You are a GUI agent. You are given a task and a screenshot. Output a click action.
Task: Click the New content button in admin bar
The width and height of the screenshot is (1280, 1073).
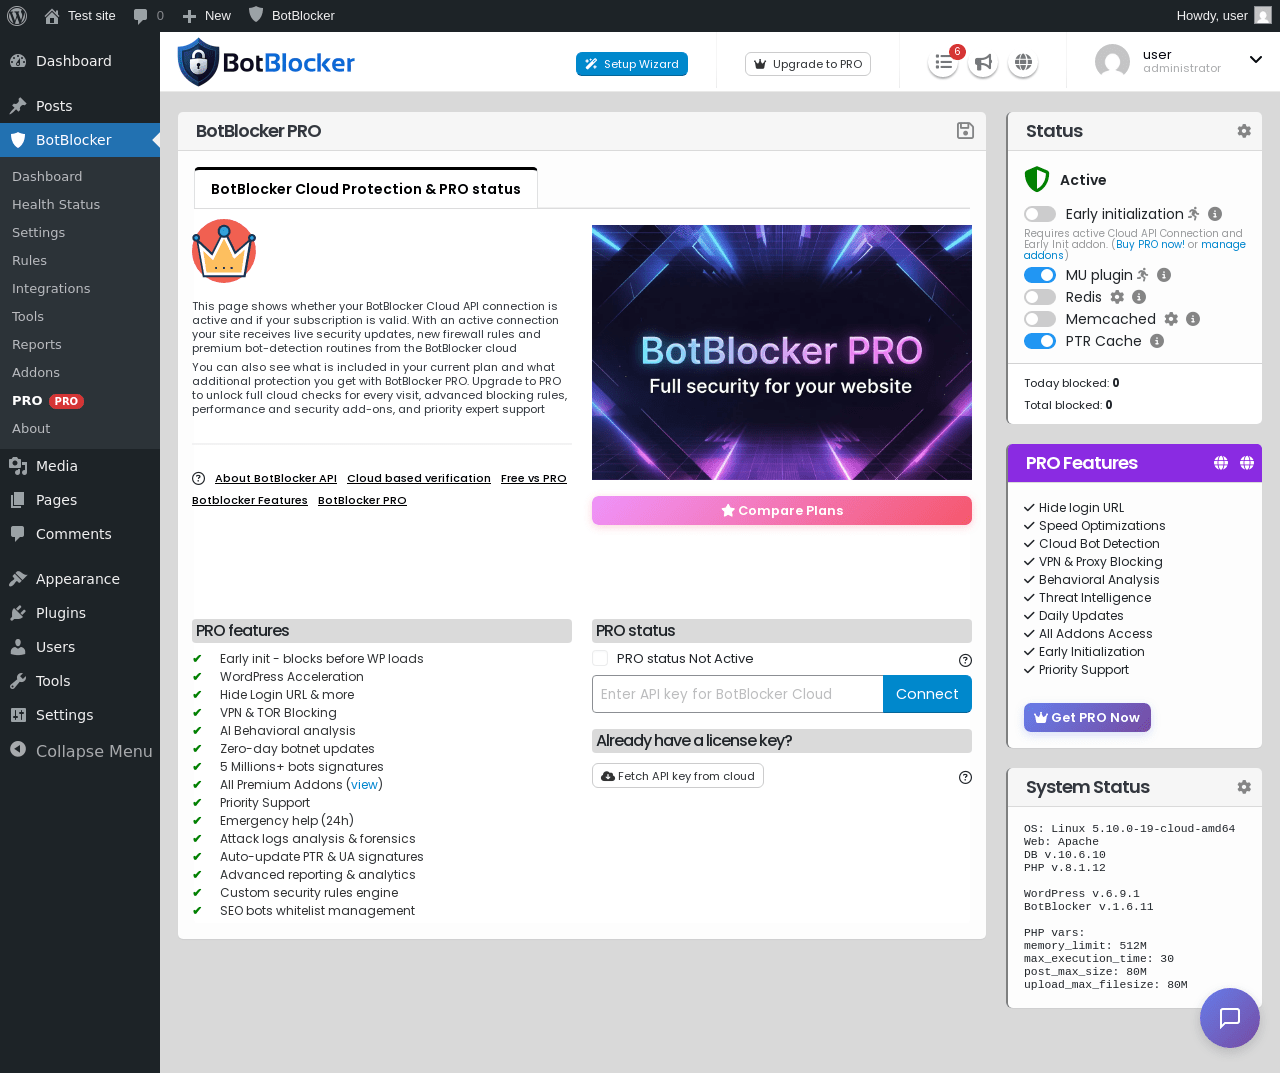(207, 15)
